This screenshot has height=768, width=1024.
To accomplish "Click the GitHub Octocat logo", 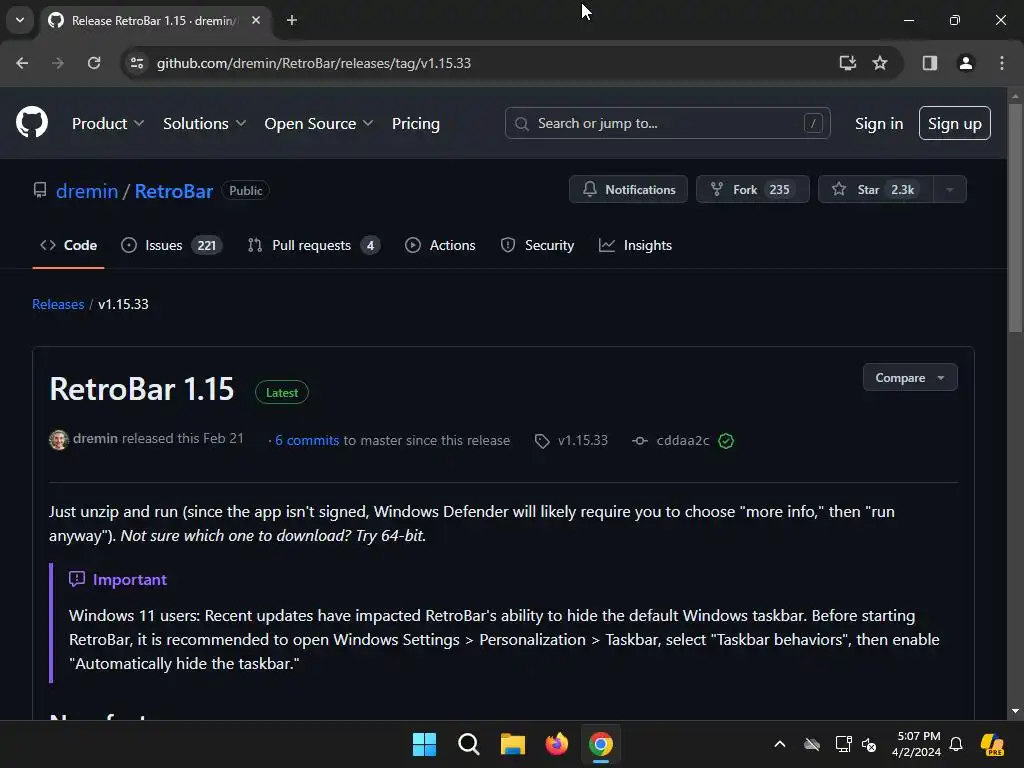I will click(x=31, y=122).
